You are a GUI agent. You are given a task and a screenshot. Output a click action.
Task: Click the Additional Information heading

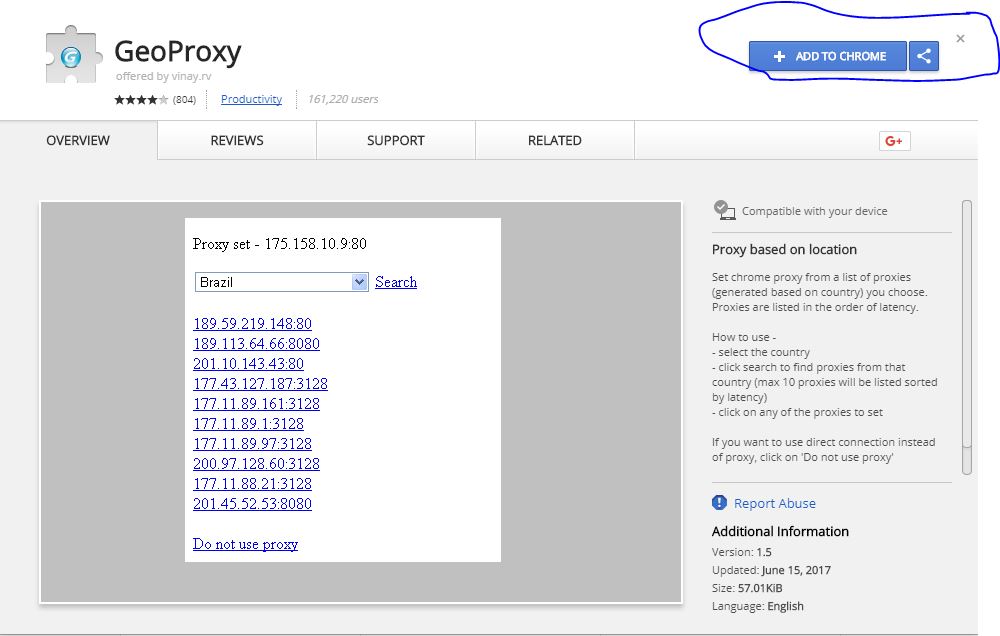[x=780, y=531]
